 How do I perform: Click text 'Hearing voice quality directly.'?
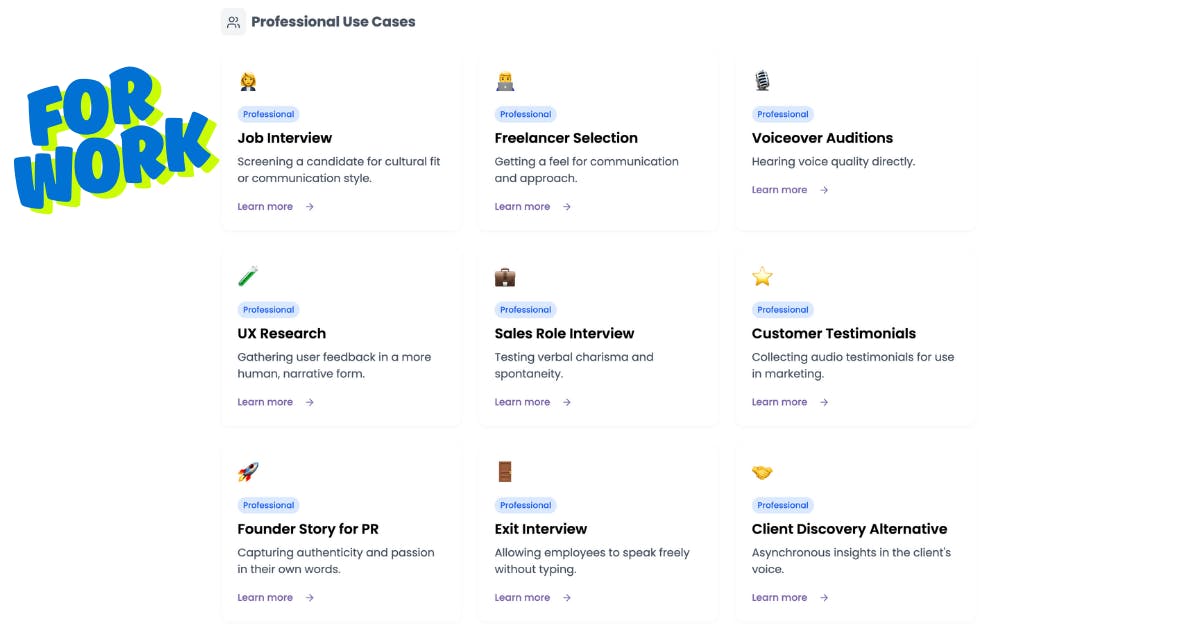pyautogui.click(x=833, y=162)
